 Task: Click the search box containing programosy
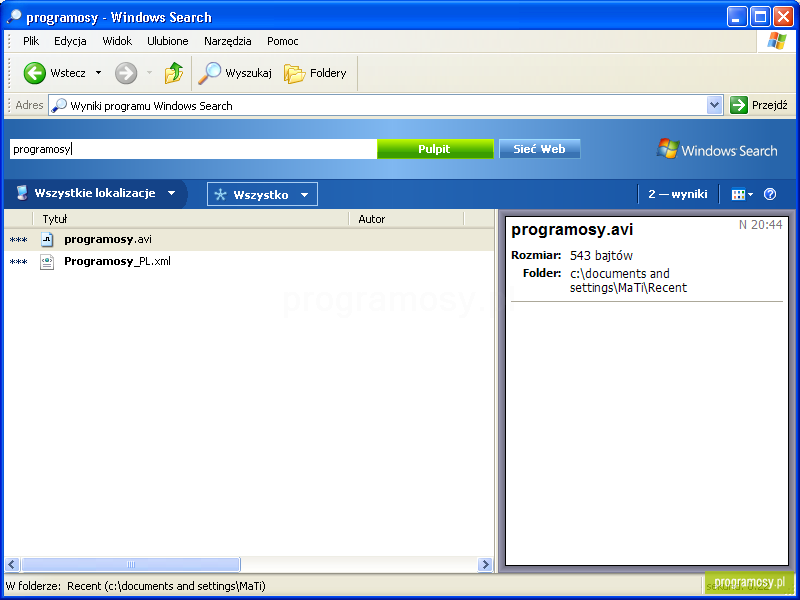pos(193,149)
